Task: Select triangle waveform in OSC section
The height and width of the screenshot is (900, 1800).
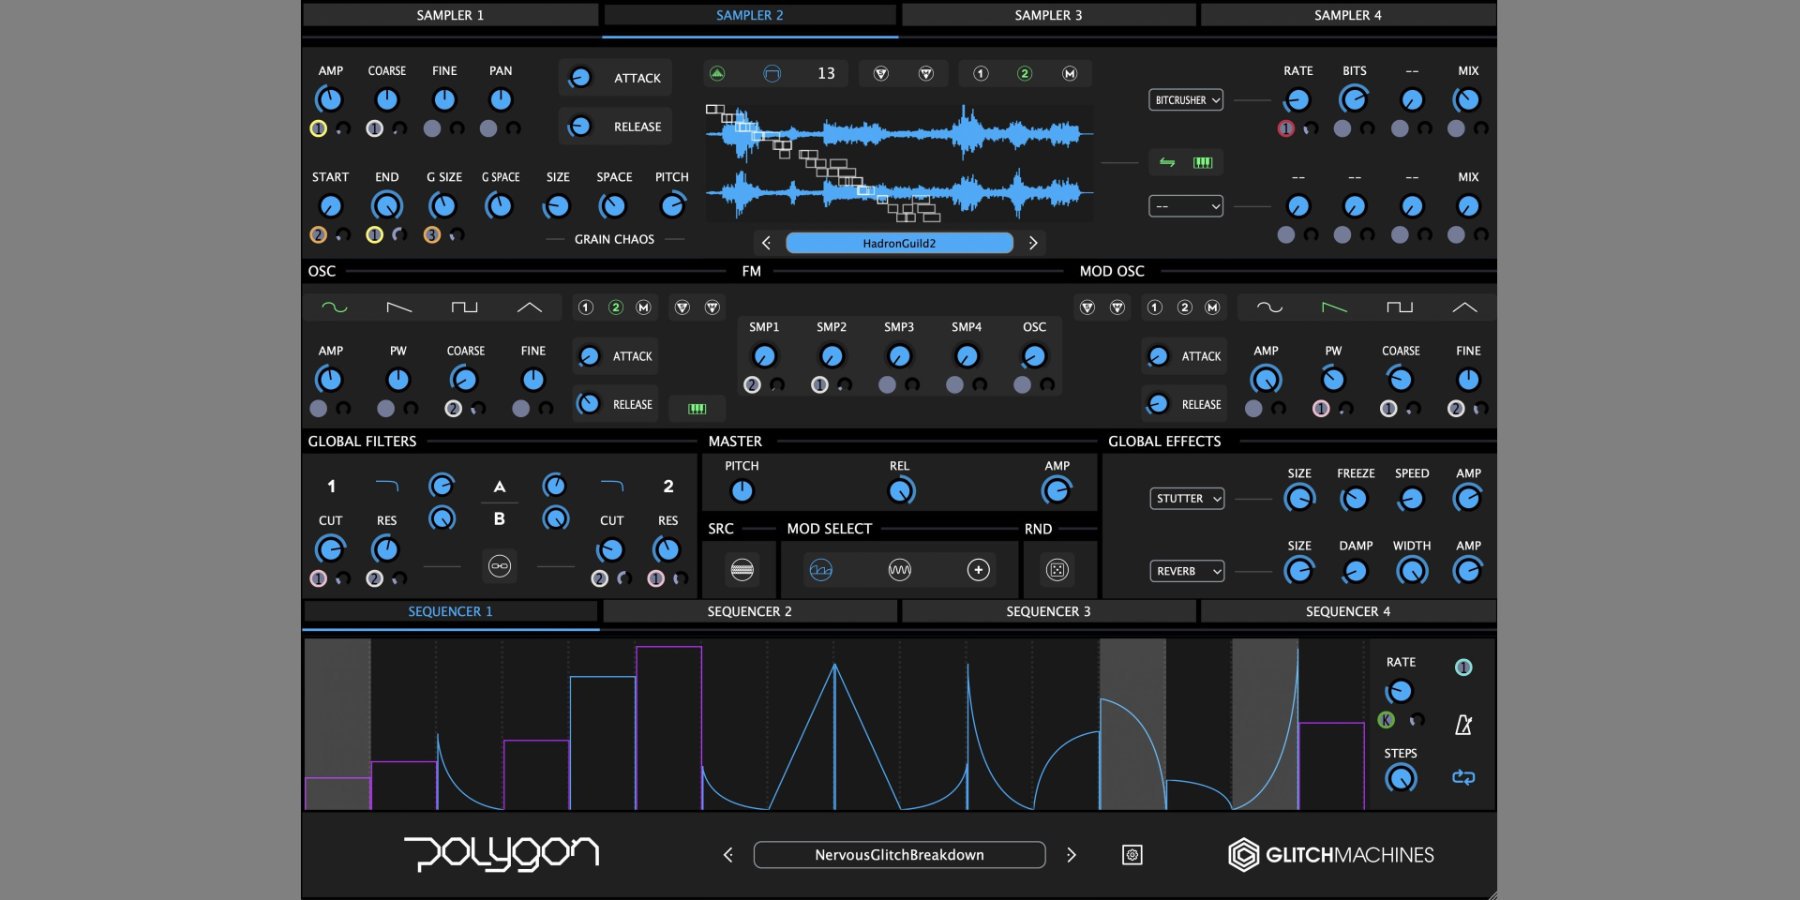Action: 529,307
